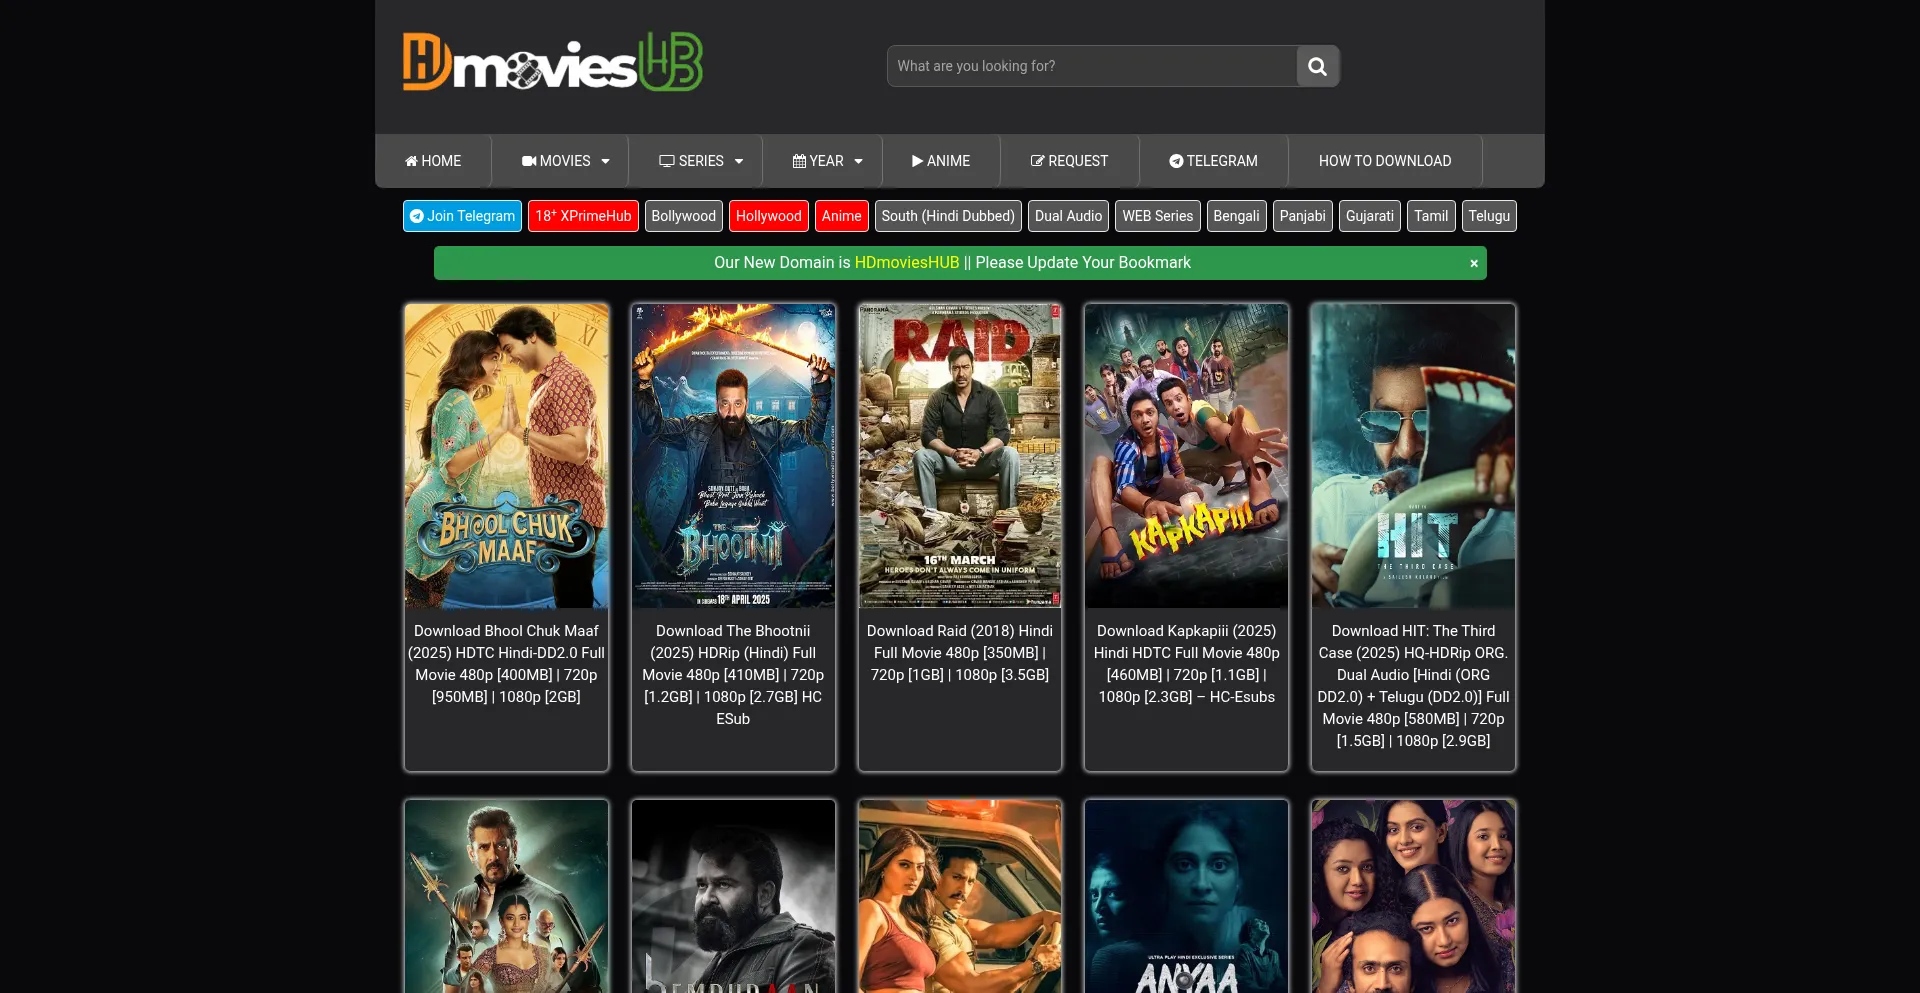Click the camera icon beside MOVIES
This screenshot has height=993, width=1920.
tap(529, 161)
